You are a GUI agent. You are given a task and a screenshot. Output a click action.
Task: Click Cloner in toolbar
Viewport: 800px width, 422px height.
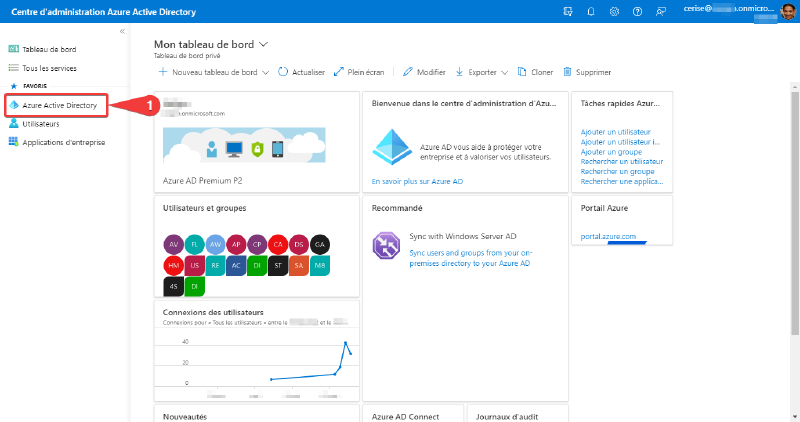coord(535,72)
